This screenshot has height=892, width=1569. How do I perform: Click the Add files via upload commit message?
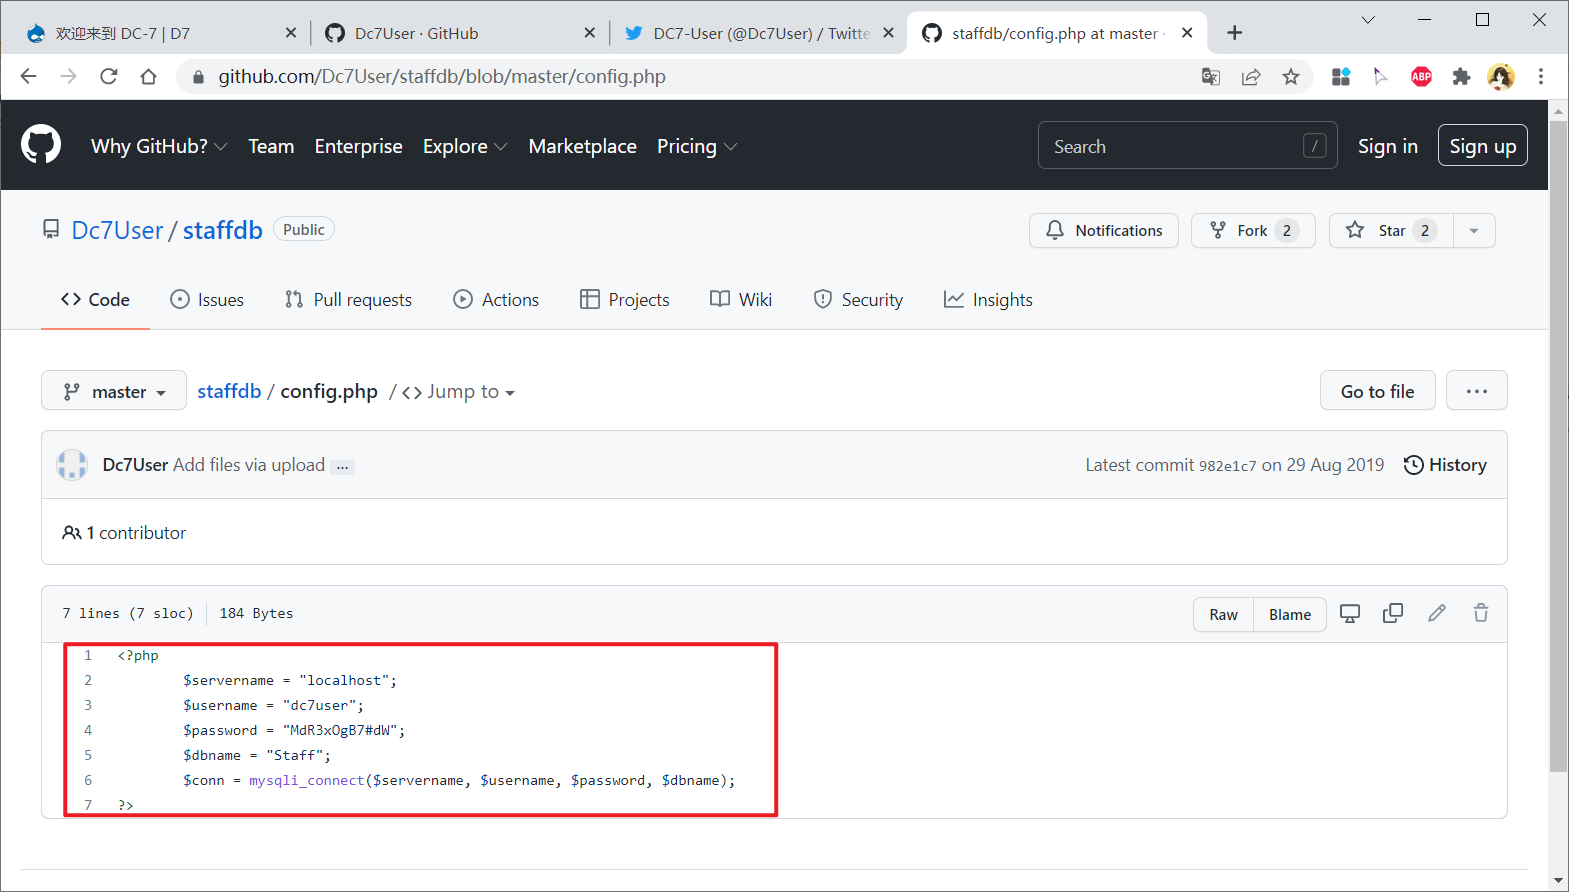[x=249, y=465]
